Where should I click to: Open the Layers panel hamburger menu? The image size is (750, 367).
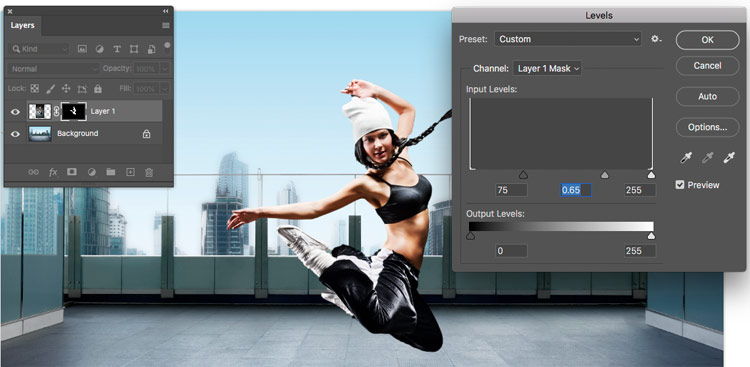point(165,25)
